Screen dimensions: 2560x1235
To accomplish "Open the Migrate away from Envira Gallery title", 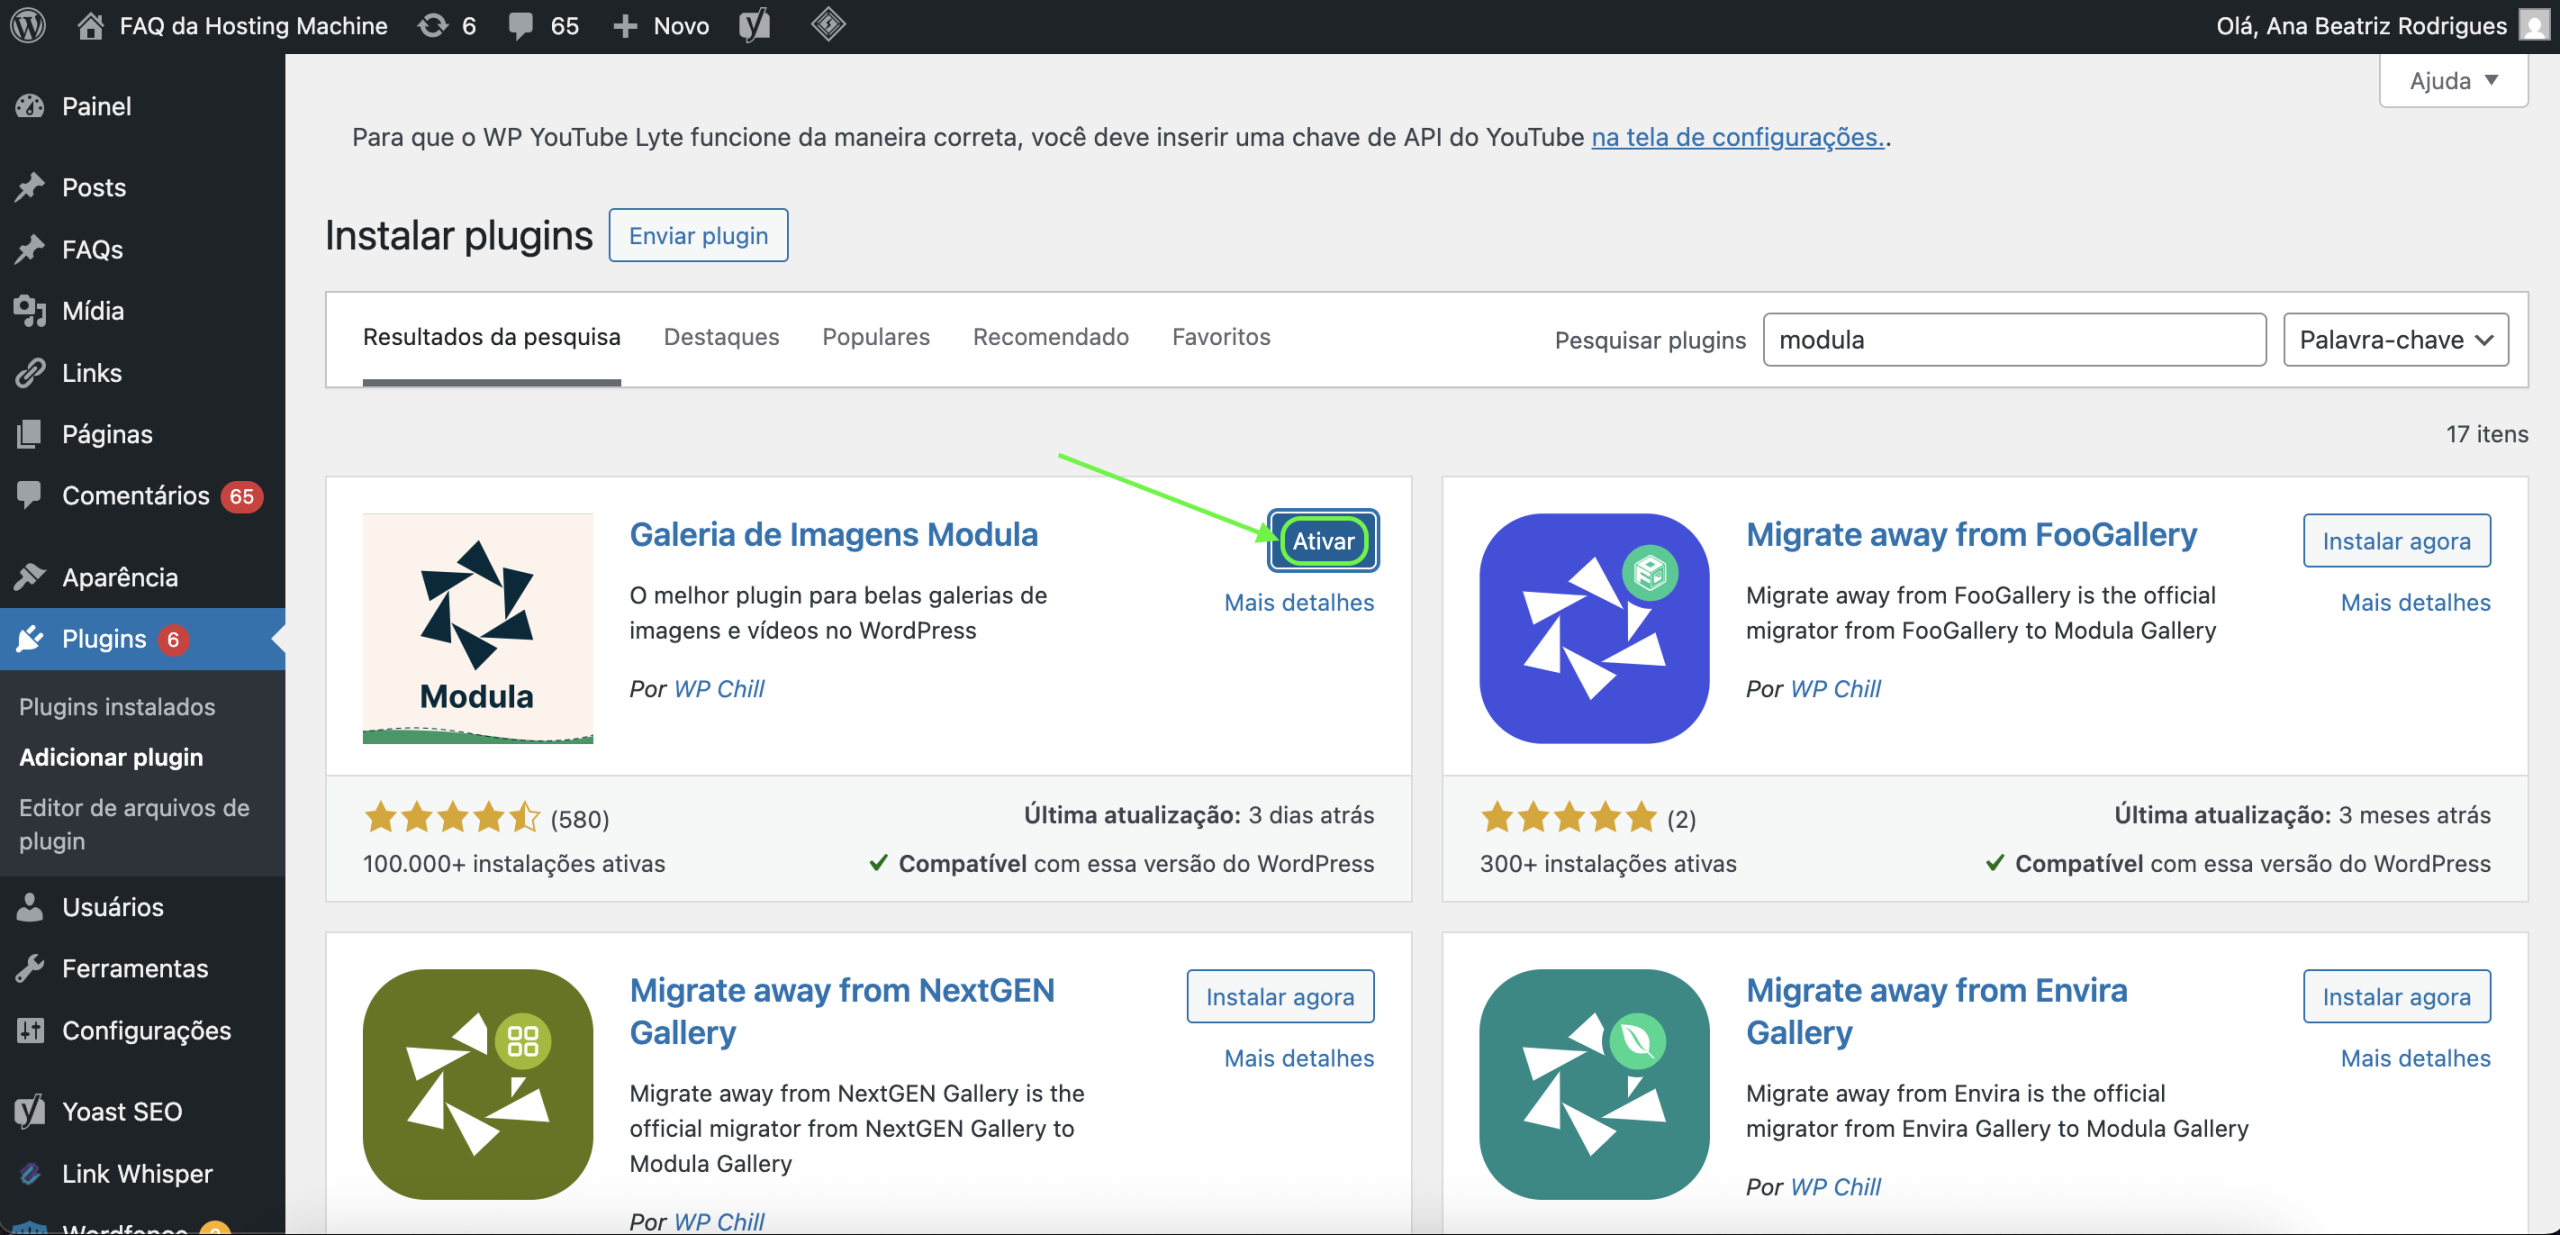I will 1937,1011.
